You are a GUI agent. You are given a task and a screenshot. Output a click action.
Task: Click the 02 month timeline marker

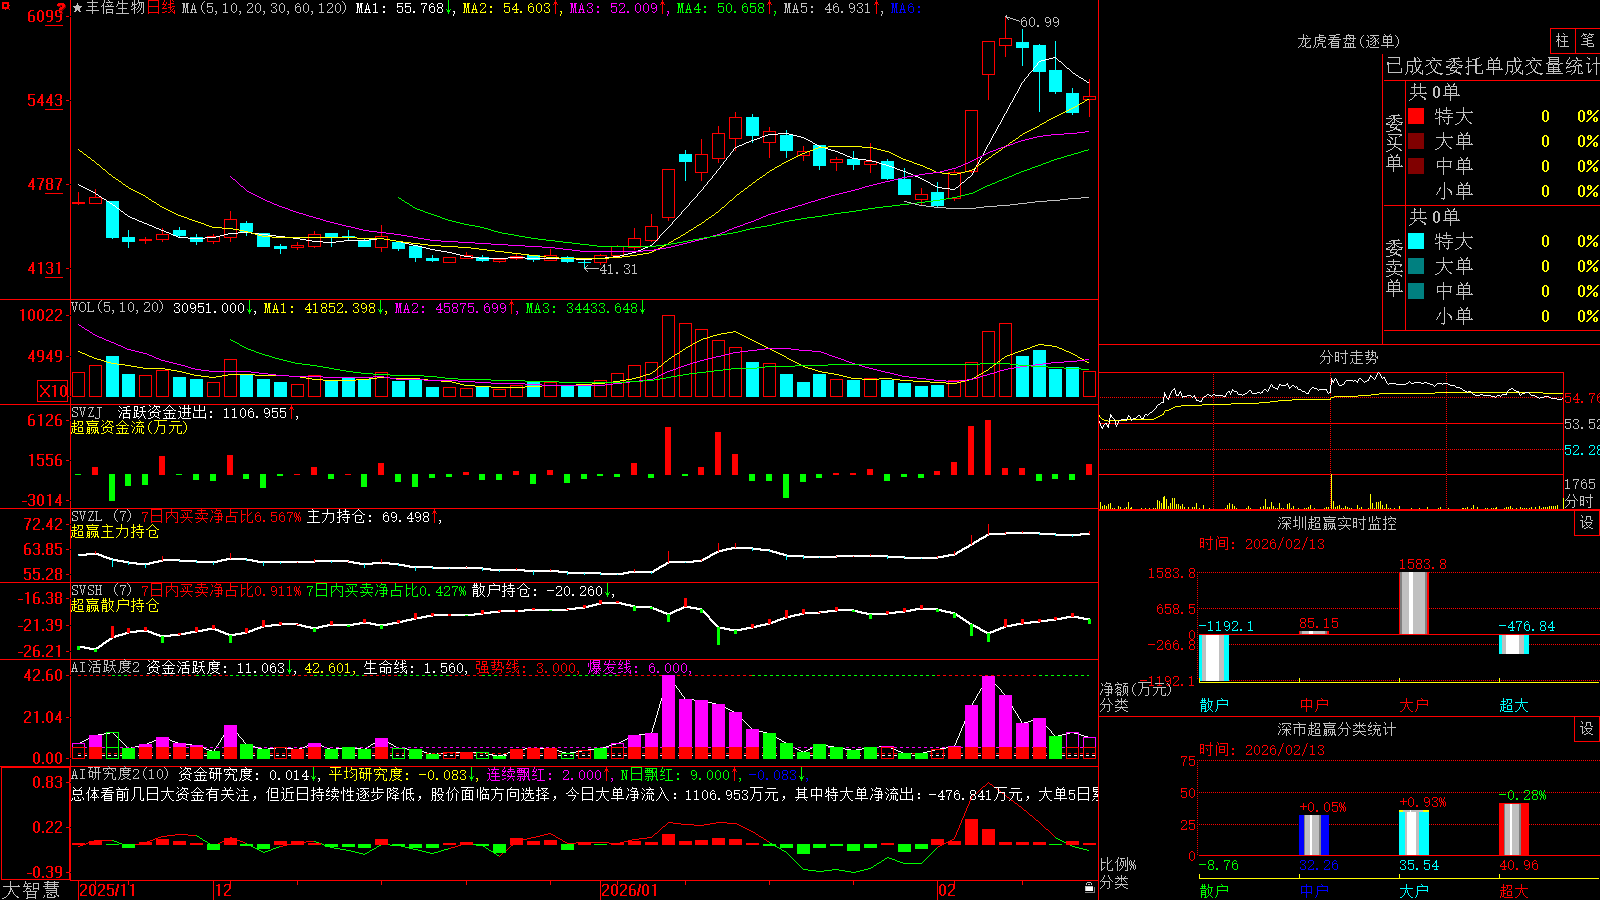(947, 890)
